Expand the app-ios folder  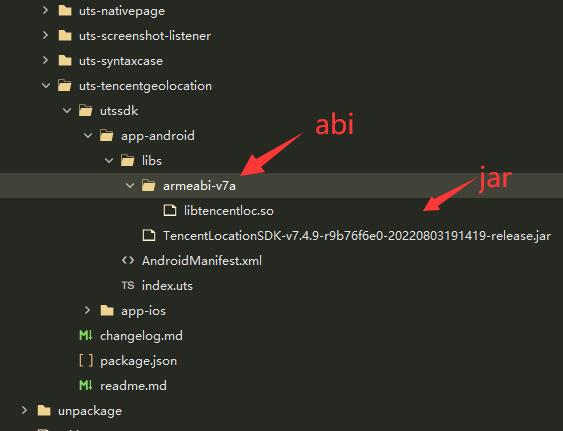click(87, 310)
